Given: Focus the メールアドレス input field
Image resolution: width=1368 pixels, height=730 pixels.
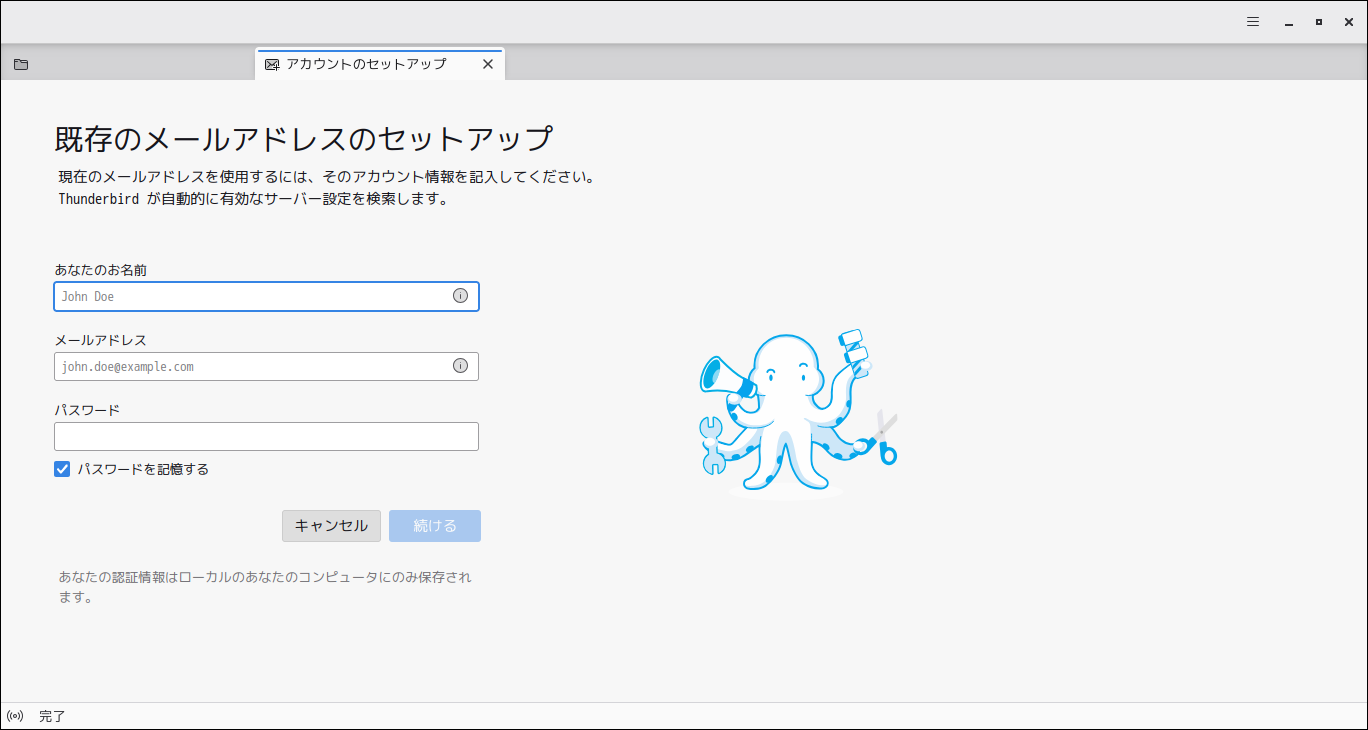Looking at the screenshot, I should [266, 366].
